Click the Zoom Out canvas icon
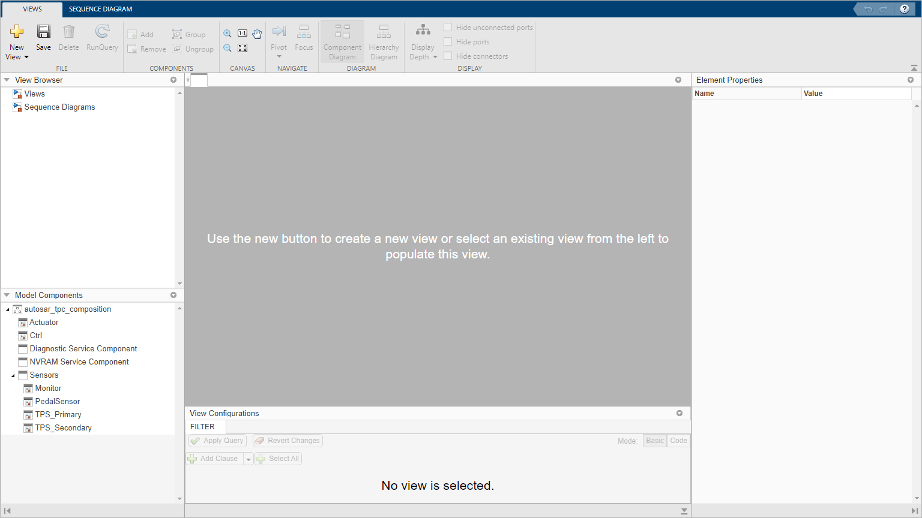The width and height of the screenshot is (922, 518). [x=227, y=48]
